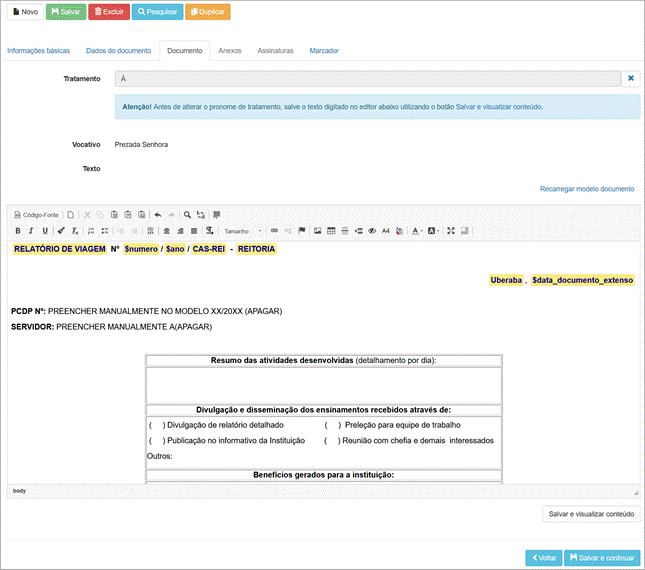Insert a table using the table icon

tap(331, 231)
